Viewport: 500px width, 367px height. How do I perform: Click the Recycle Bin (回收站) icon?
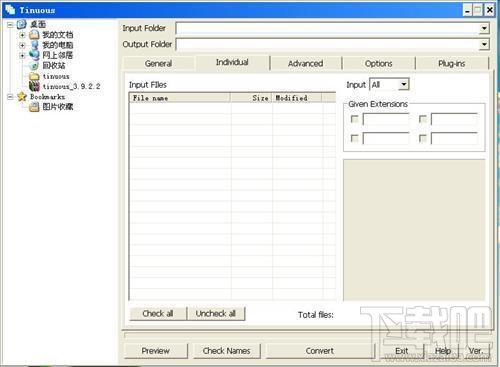34,65
